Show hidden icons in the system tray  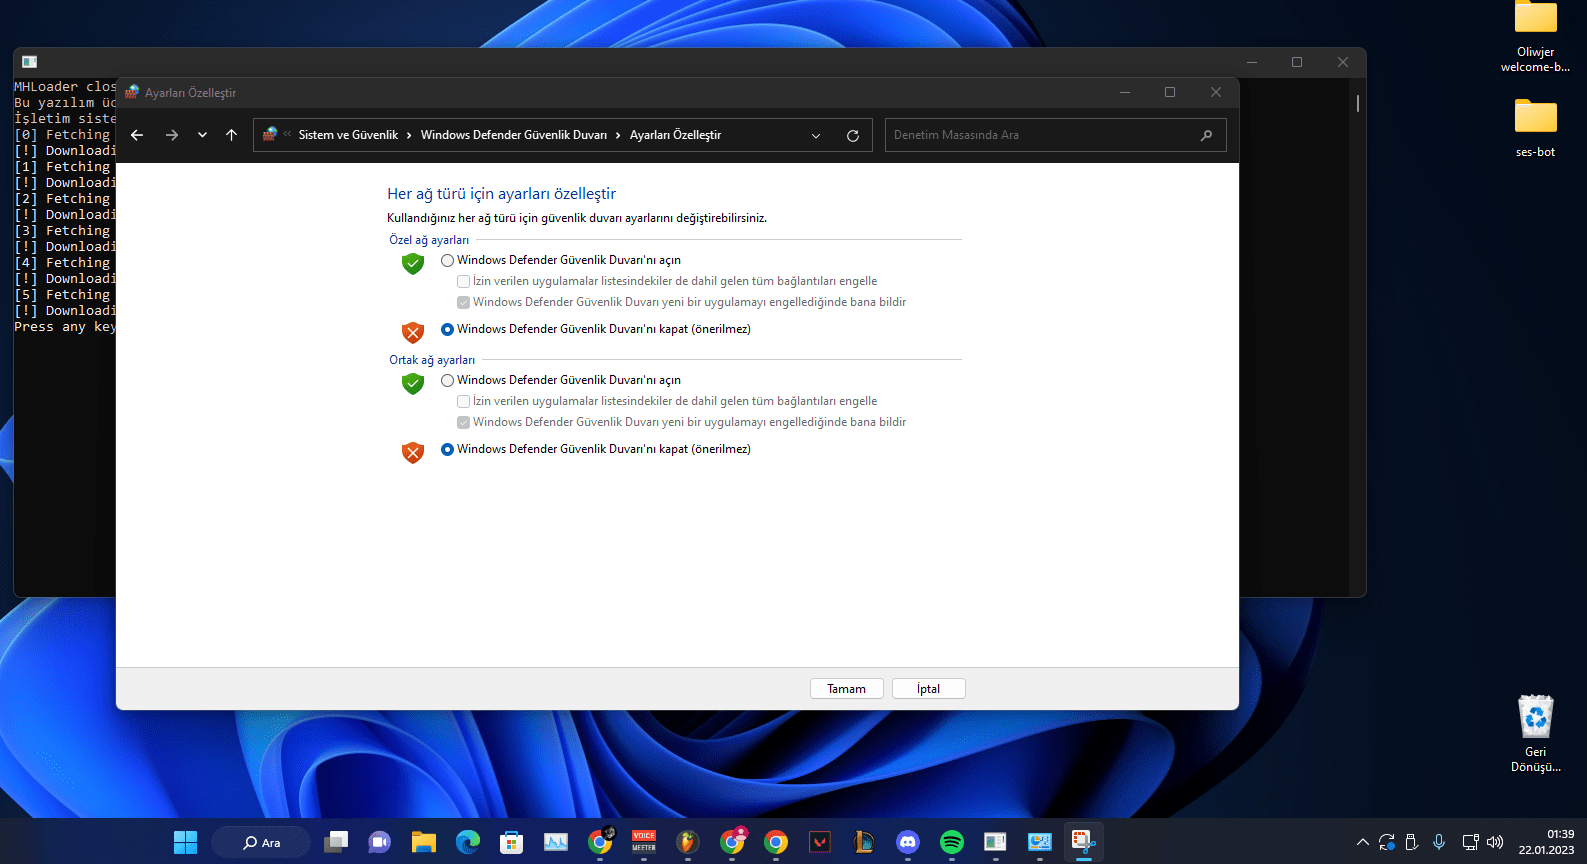[x=1362, y=842]
